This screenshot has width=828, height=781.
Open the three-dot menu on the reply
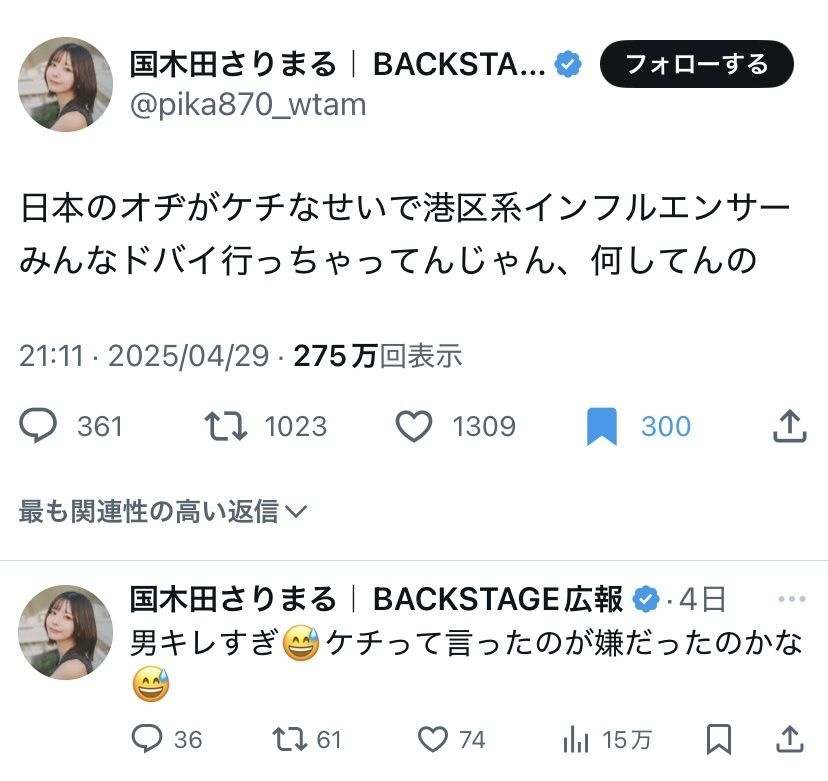point(790,600)
